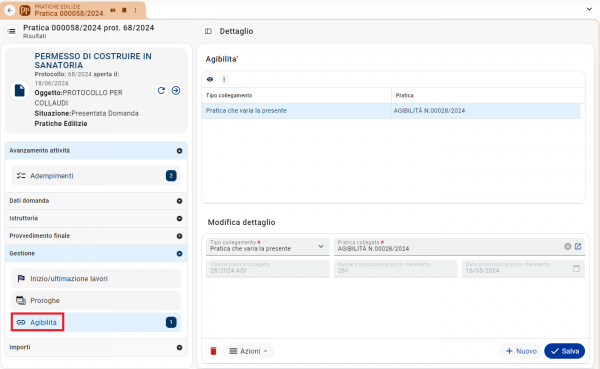Open the Adempimenti item
Viewport: 600px width, 369px height.
(x=96, y=176)
